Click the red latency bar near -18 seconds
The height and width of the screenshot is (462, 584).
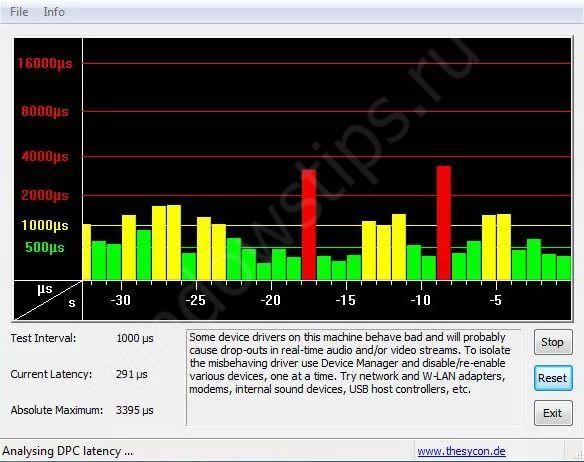coord(309,225)
